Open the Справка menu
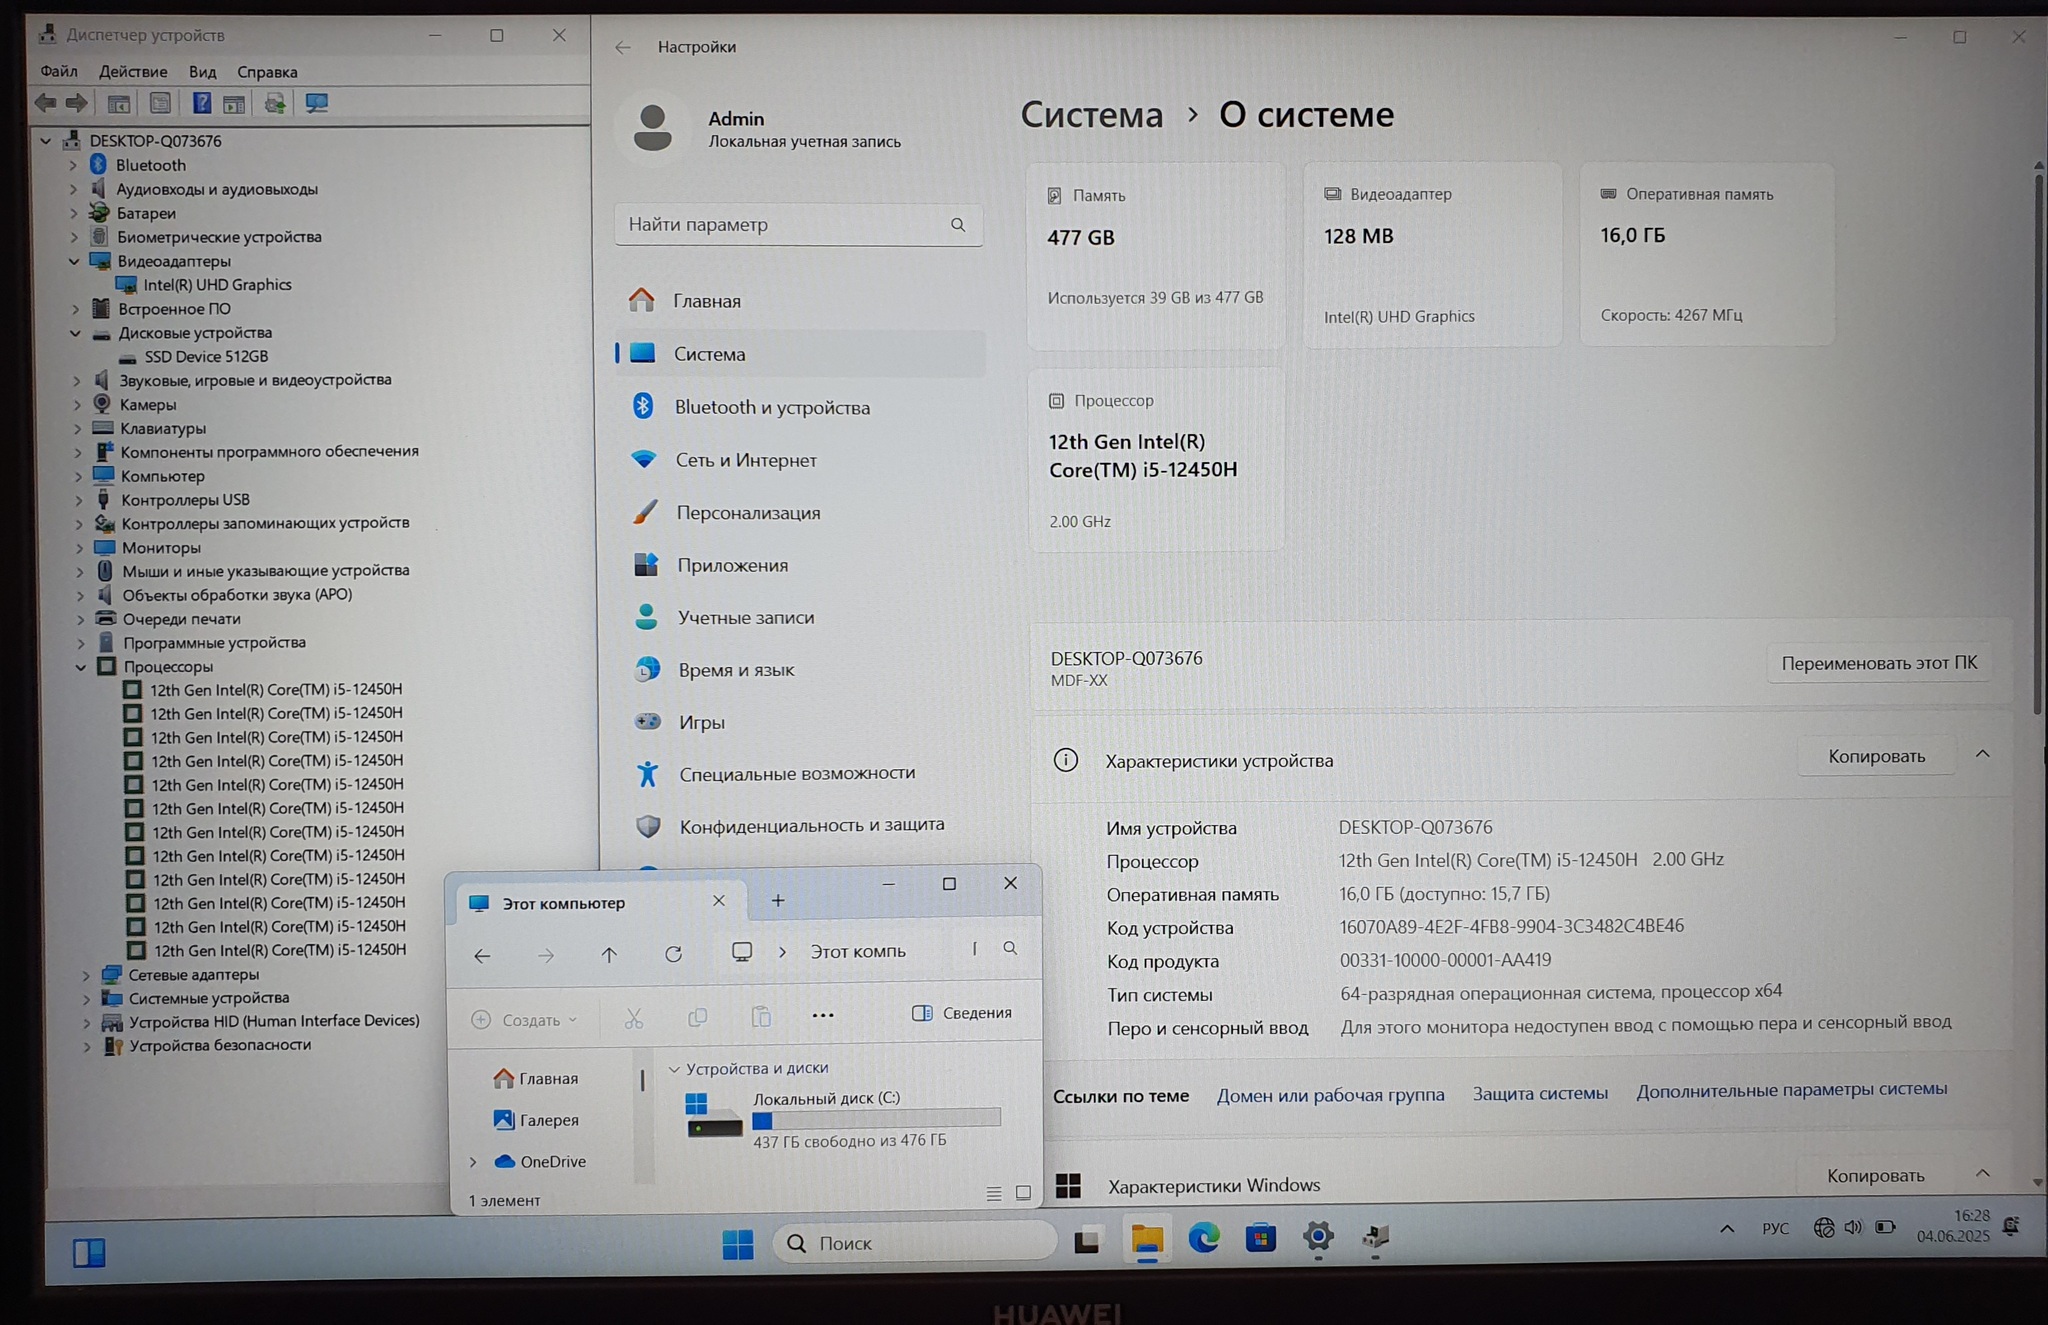The width and height of the screenshot is (2048, 1325). [x=267, y=72]
